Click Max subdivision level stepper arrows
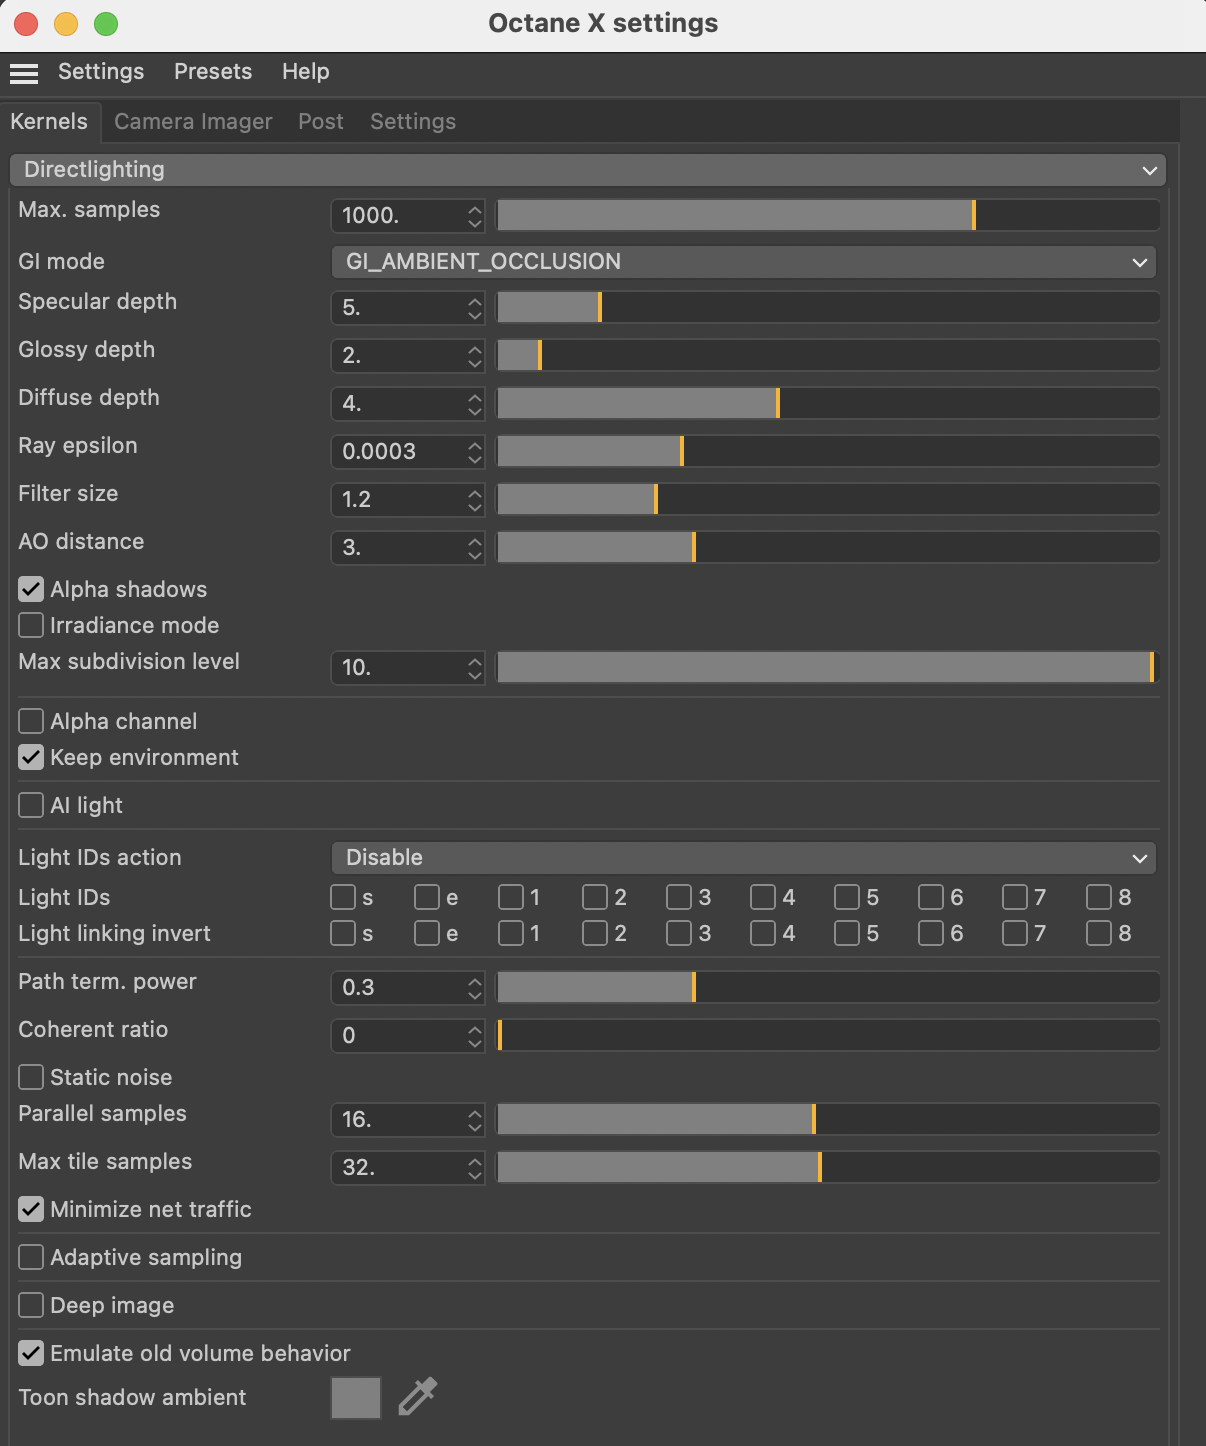 475,667
